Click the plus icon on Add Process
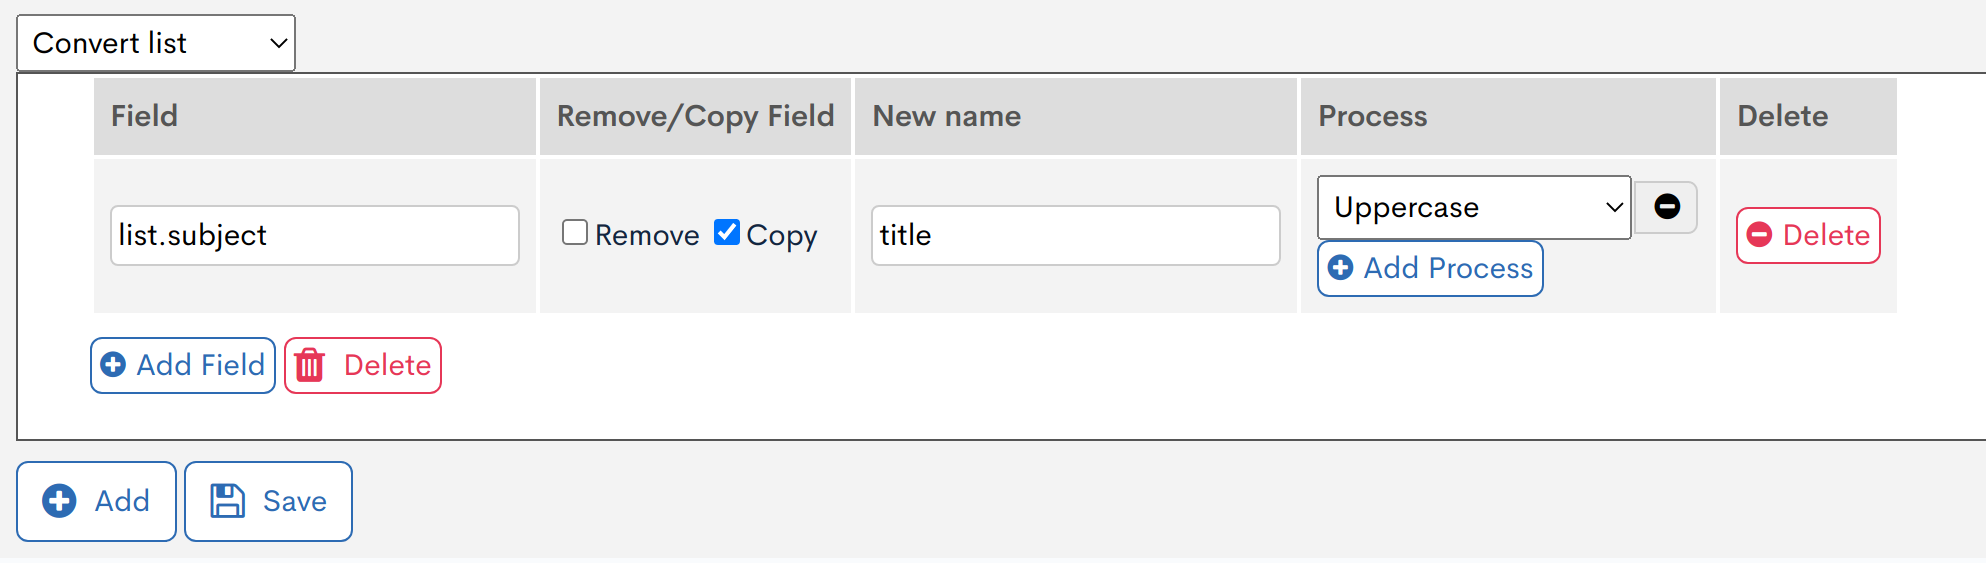This screenshot has width=1986, height=563. [x=1341, y=268]
